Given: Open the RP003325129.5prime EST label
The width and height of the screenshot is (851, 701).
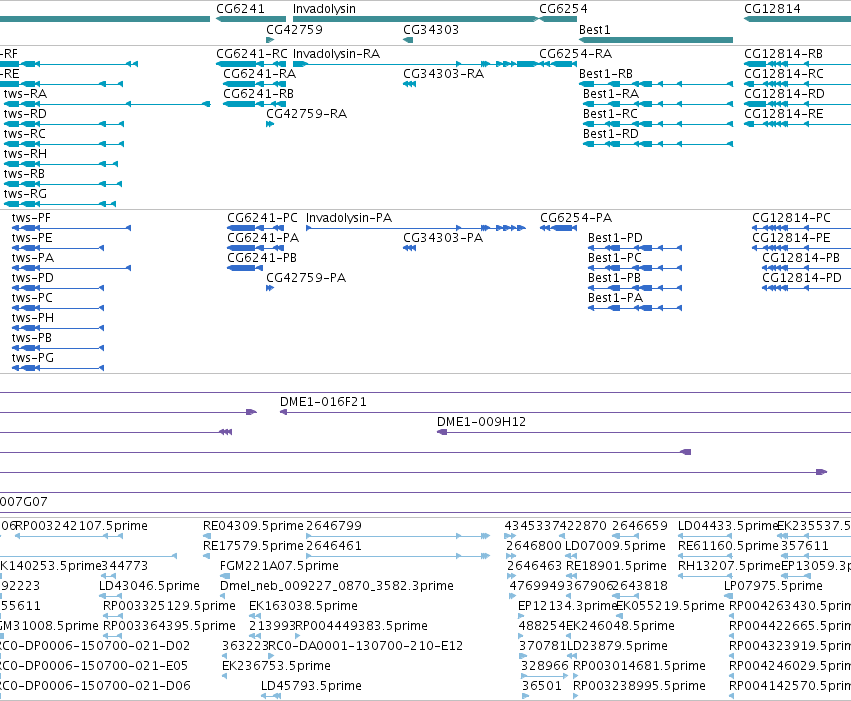Looking at the screenshot, I should (169, 607).
